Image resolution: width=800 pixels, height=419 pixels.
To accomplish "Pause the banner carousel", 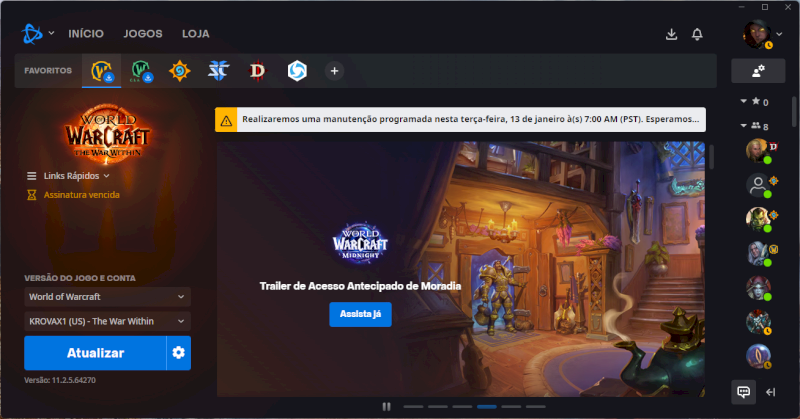I will [x=386, y=407].
